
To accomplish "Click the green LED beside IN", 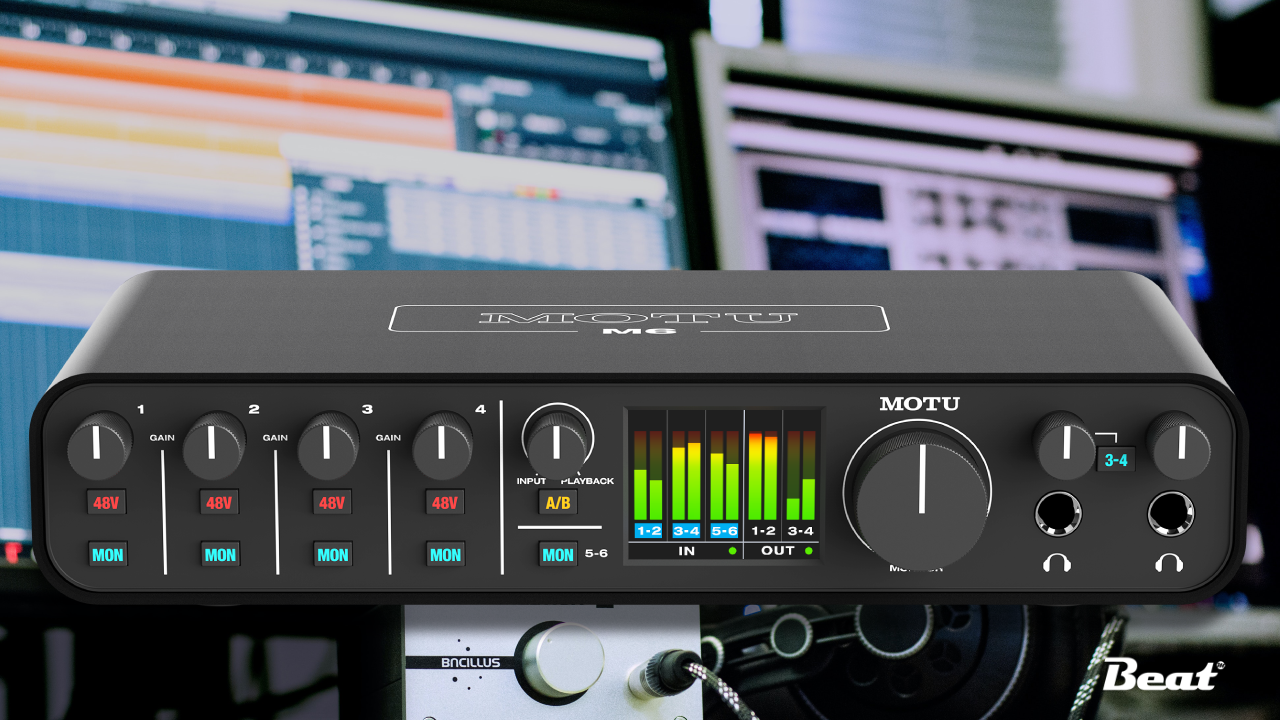I will 732,551.
